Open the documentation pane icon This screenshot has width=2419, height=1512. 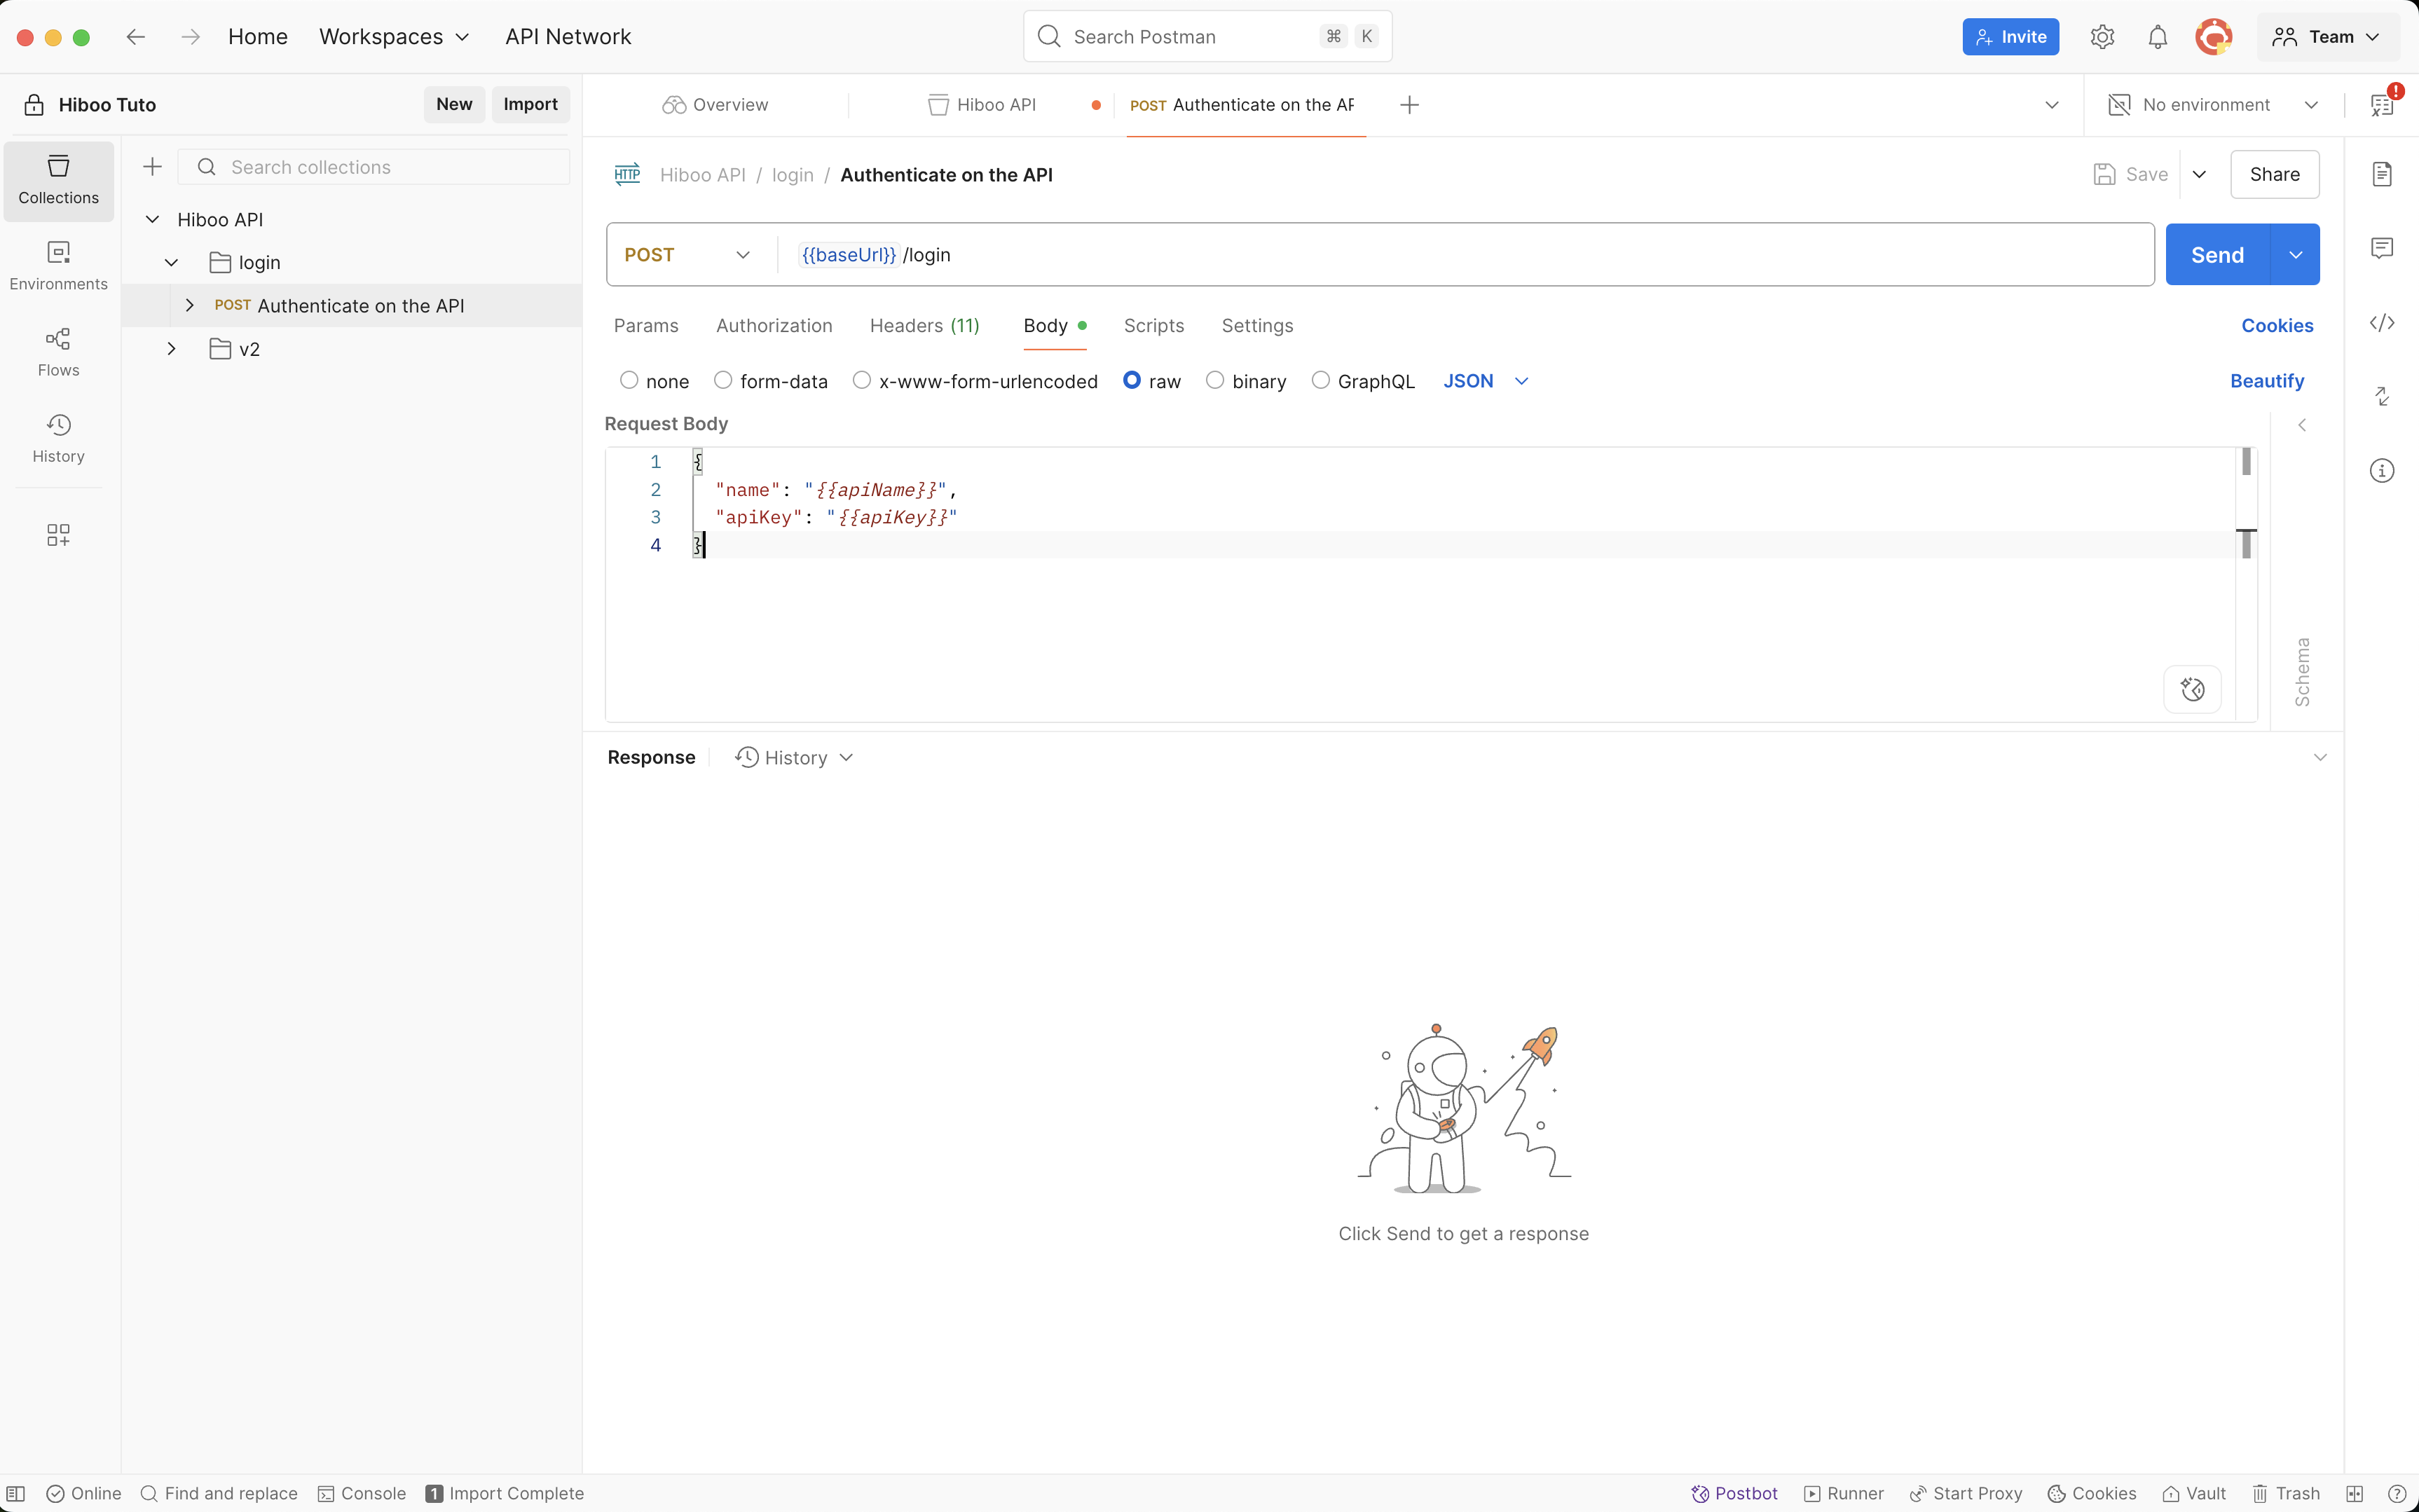(2382, 174)
